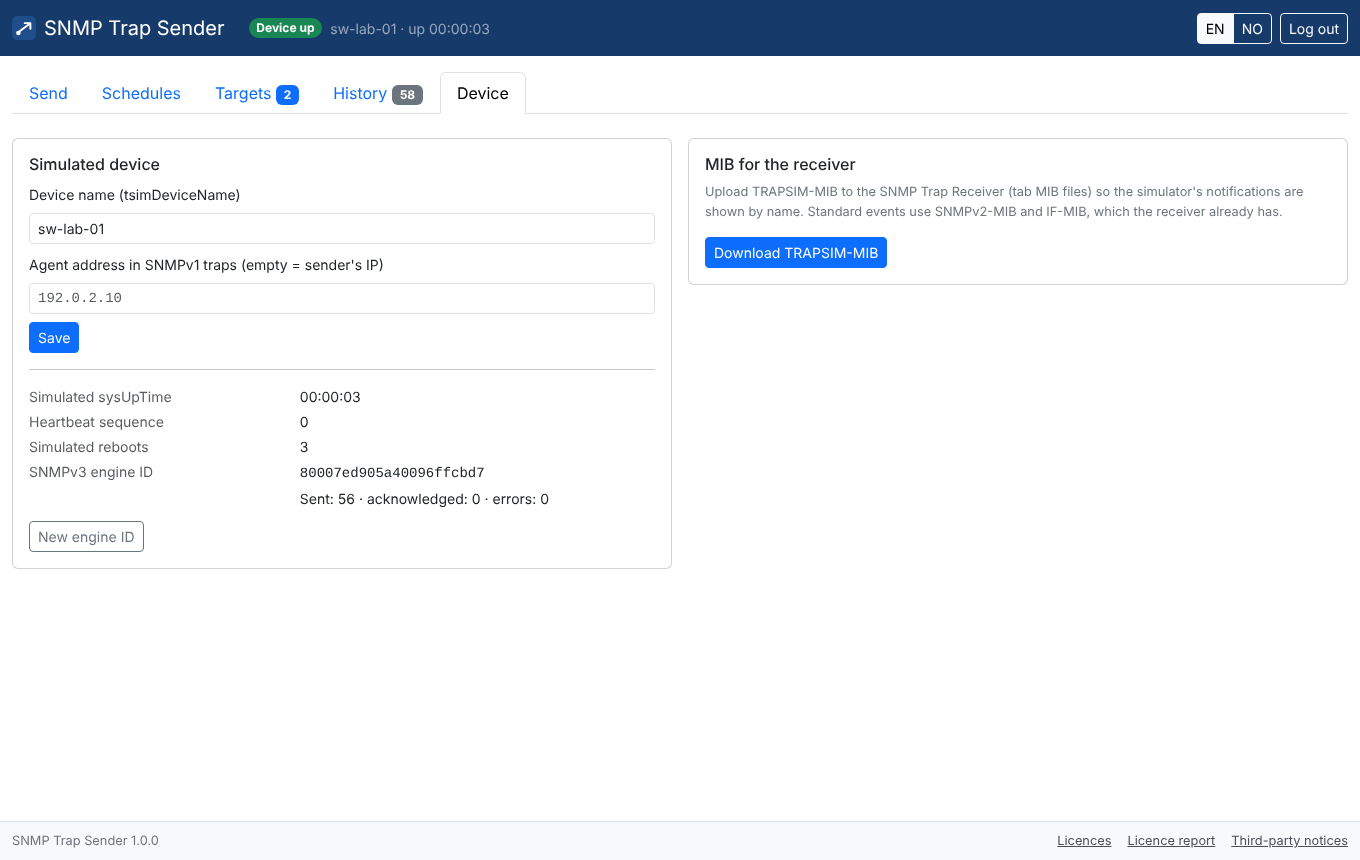Open the Send tab
1360x860 pixels.
[48, 93]
